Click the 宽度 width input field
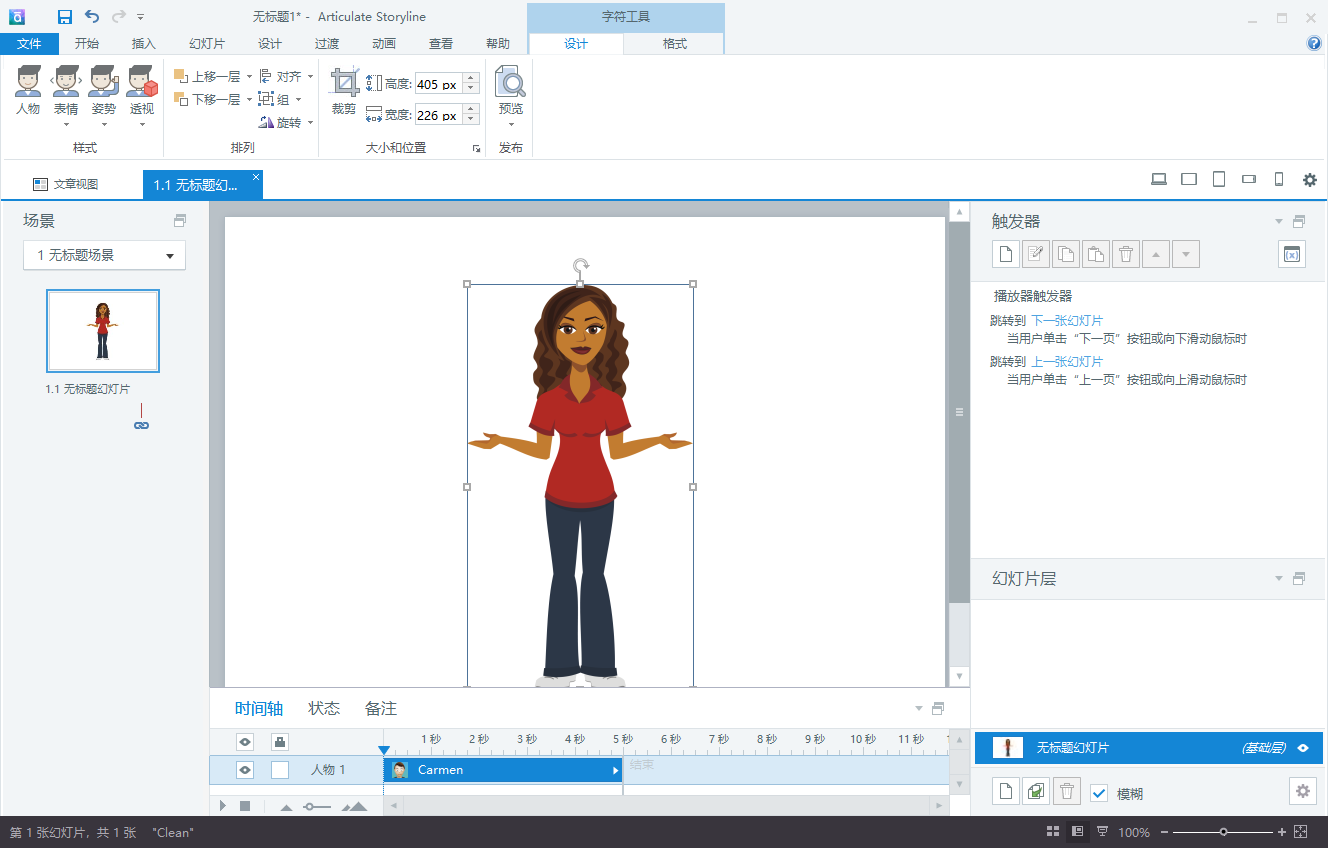 coord(438,116)
